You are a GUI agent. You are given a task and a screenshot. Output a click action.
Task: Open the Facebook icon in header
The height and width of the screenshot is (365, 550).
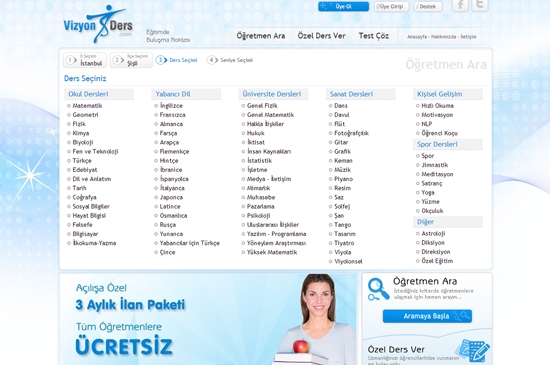(460, 5)
